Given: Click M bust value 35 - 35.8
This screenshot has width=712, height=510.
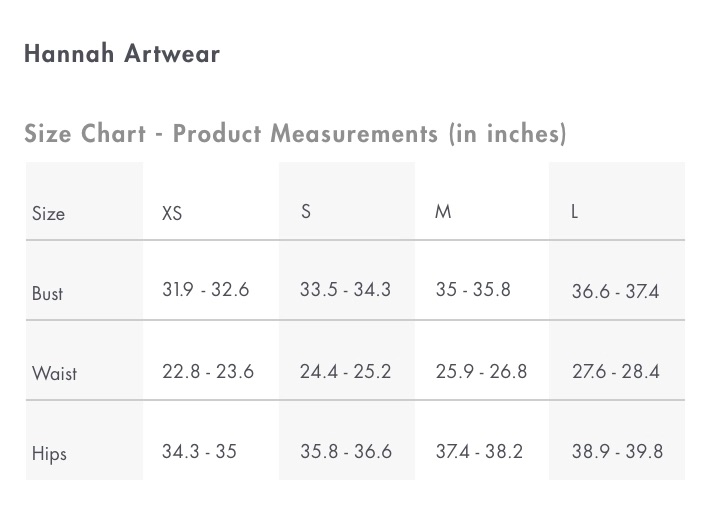Looking at the screenshot, I should (x=473, y=290).
